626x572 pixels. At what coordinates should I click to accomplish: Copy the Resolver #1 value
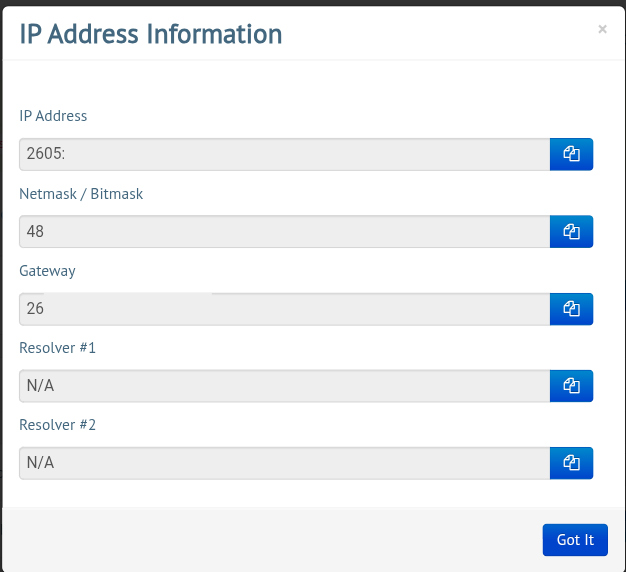point(571,386)
